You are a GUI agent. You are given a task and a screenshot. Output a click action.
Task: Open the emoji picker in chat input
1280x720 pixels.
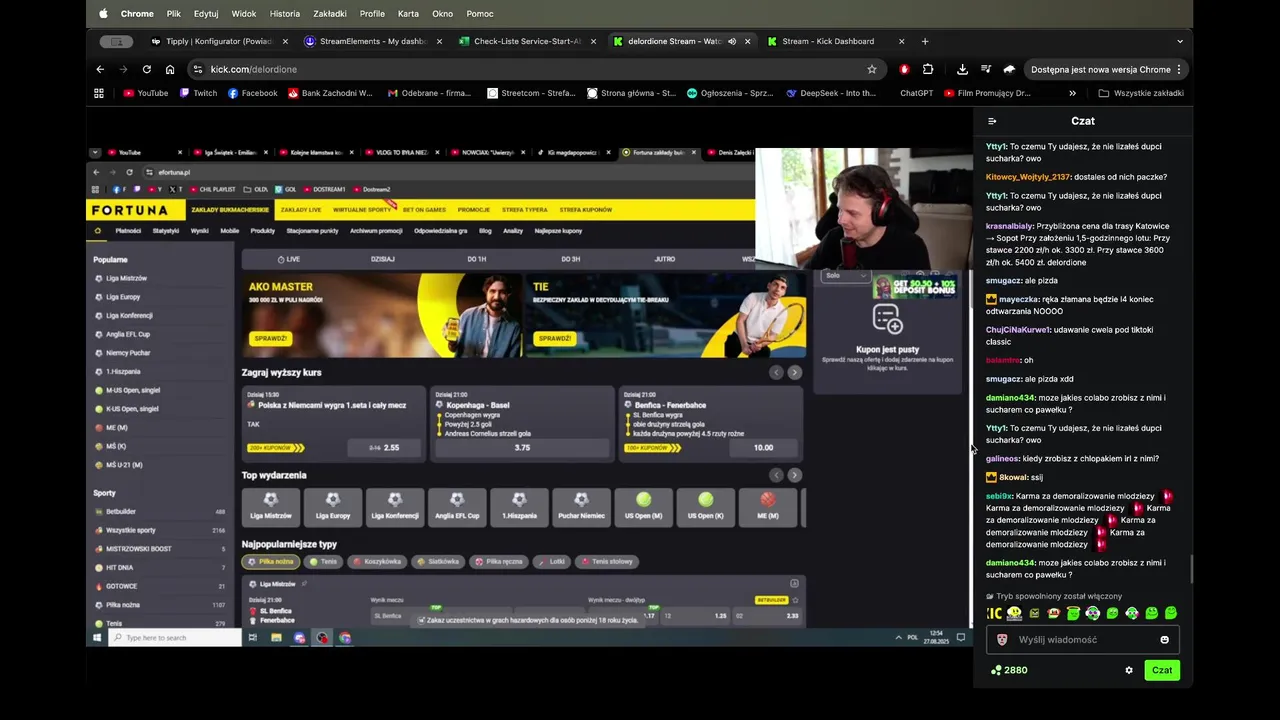click(1164, 640)
